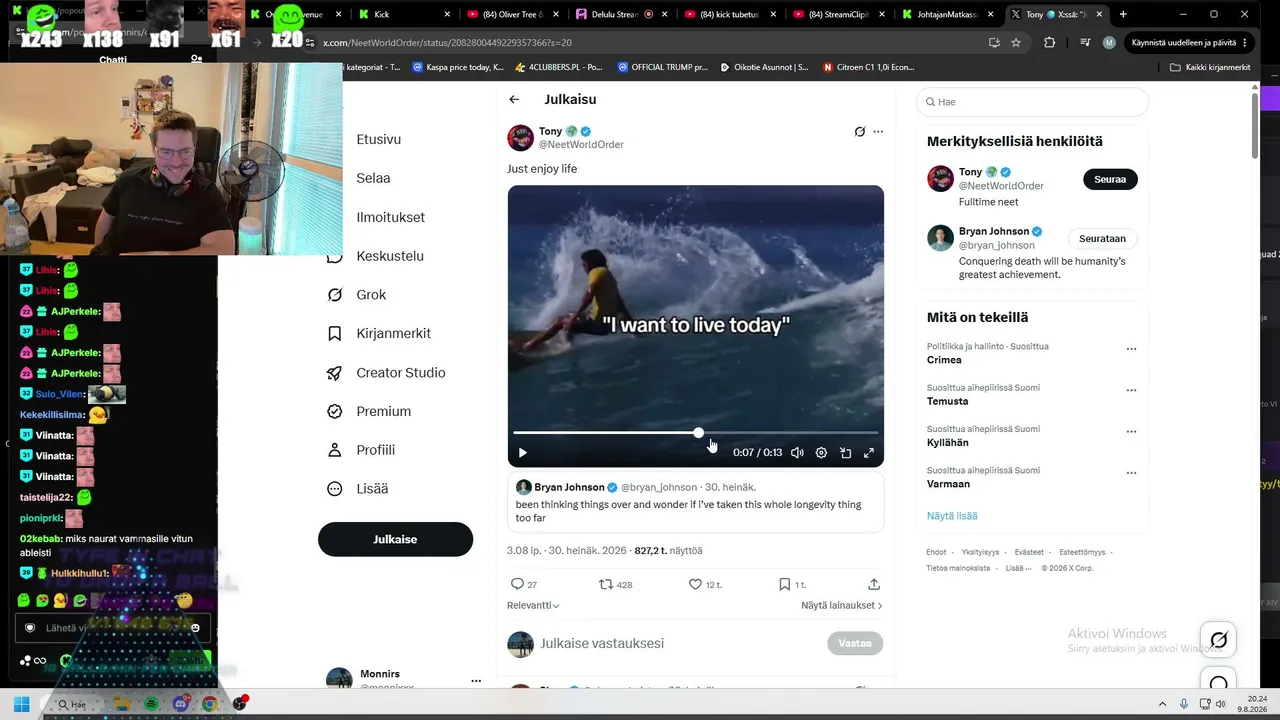This screenshot has width=1280, height=720.
Task: Click the Premium verified badge icon
Action: coord(335,411)
